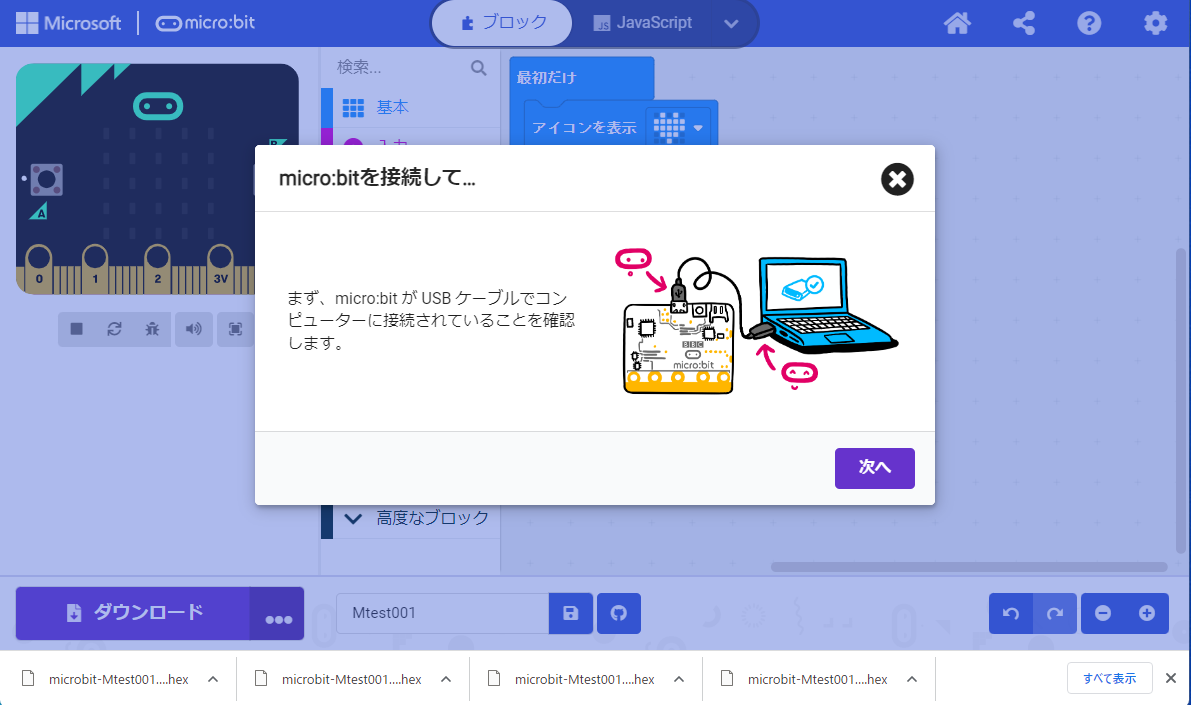This screenshot has width=1191, height=705.
Task: Go to the Home screen icon
Action: point(957,24)
